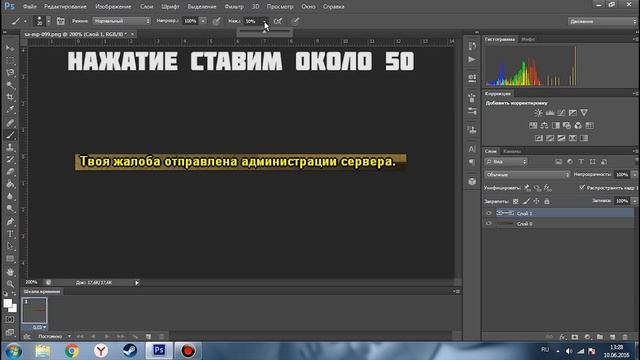Image resolution: width=640 pixels, height=360 pixels.
Task: Set foreground color swatch
Action: point(8,303)
